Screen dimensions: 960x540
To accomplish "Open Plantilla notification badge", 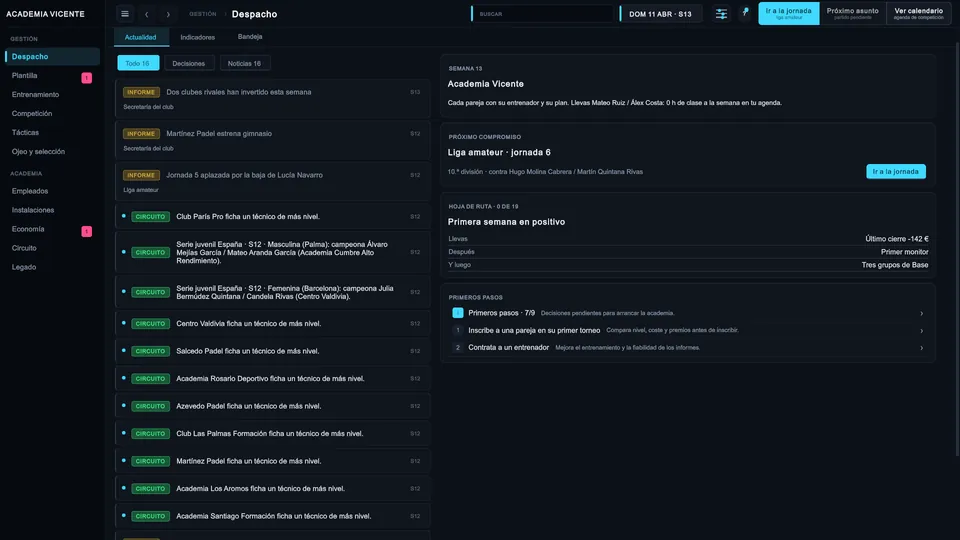I will [x=86, y=78].
